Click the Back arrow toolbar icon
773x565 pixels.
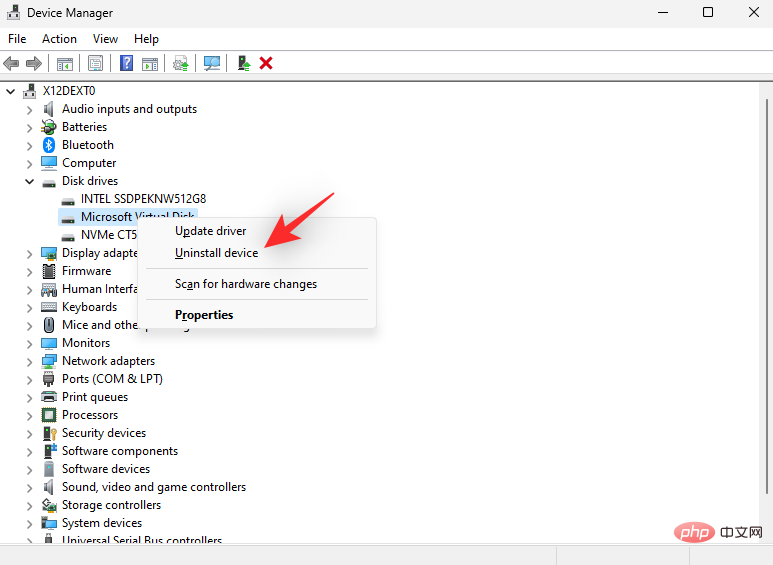(x=11, y=63)
